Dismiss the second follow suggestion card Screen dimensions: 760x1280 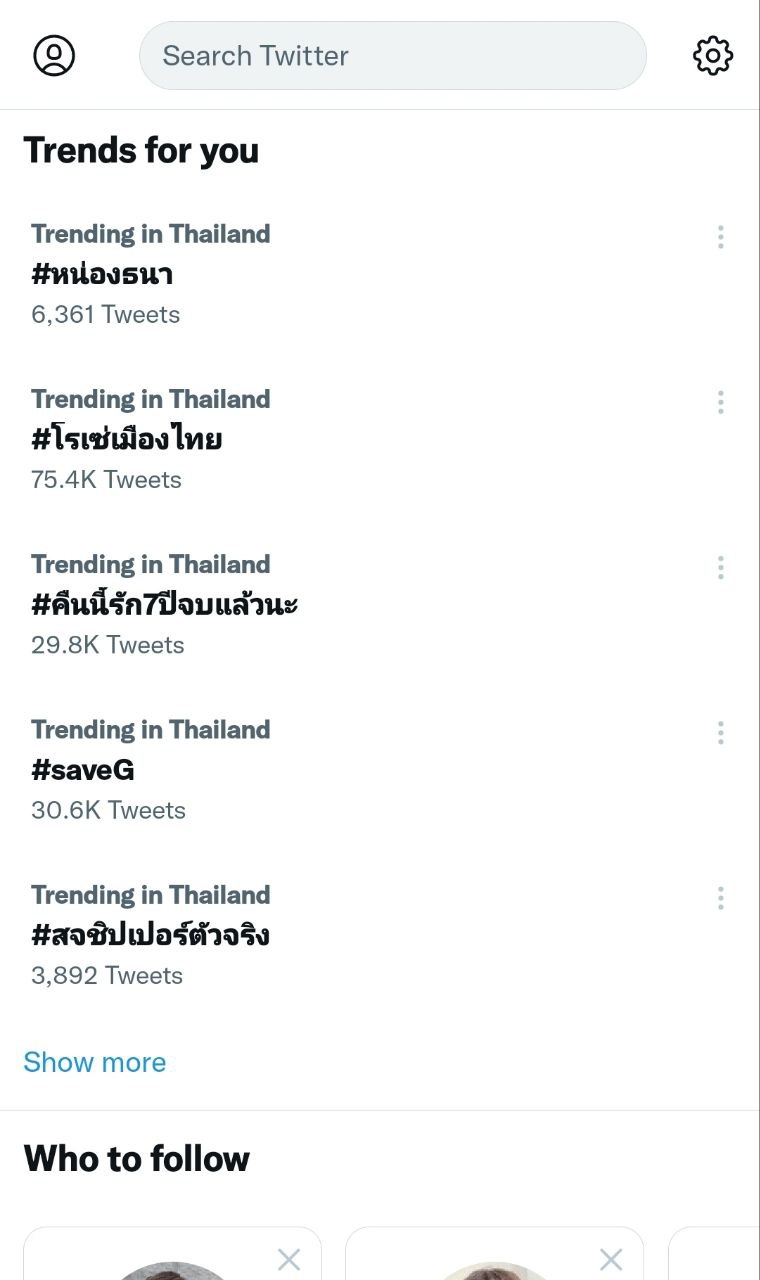click(611, 1260)
